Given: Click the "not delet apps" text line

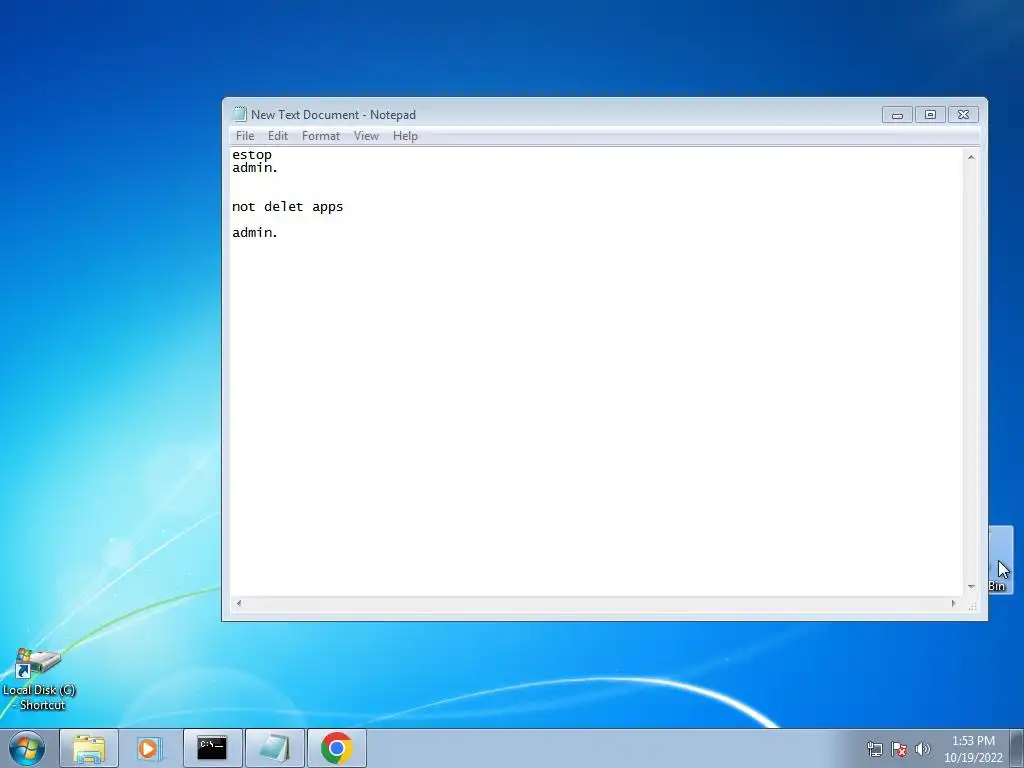Looking at the screenshot, I should click(x=287, y=207).
